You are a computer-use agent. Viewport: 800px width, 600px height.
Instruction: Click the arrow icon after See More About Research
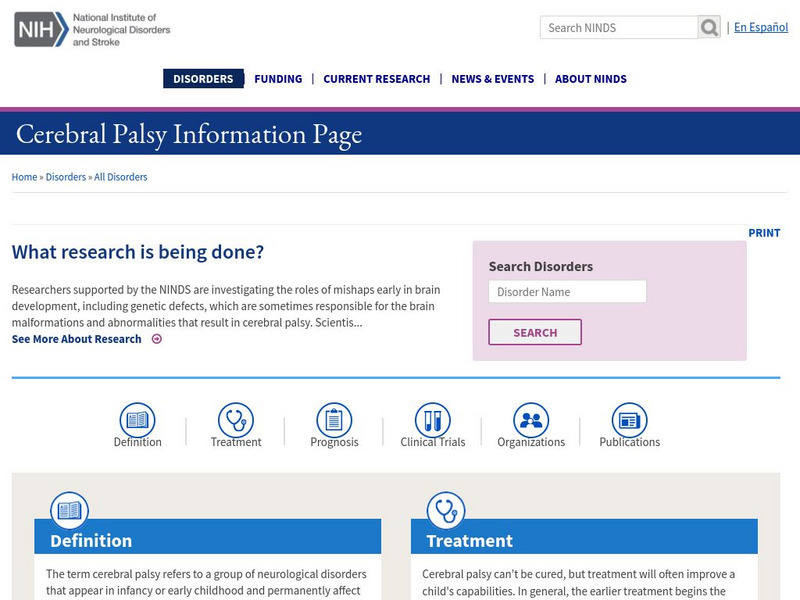pos(157,339)
